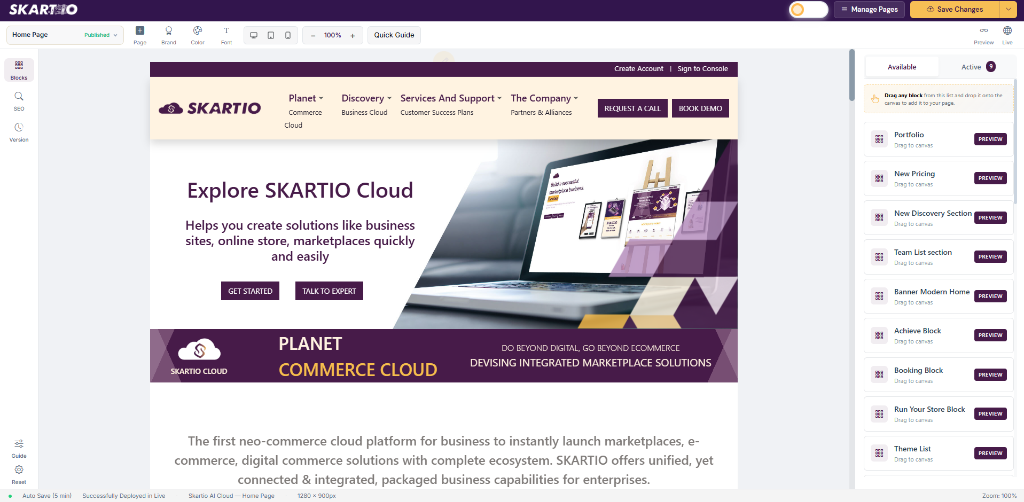1024x502 pixels.
Task: Open the Guide sidebar icon
Action: pos(19,448)
